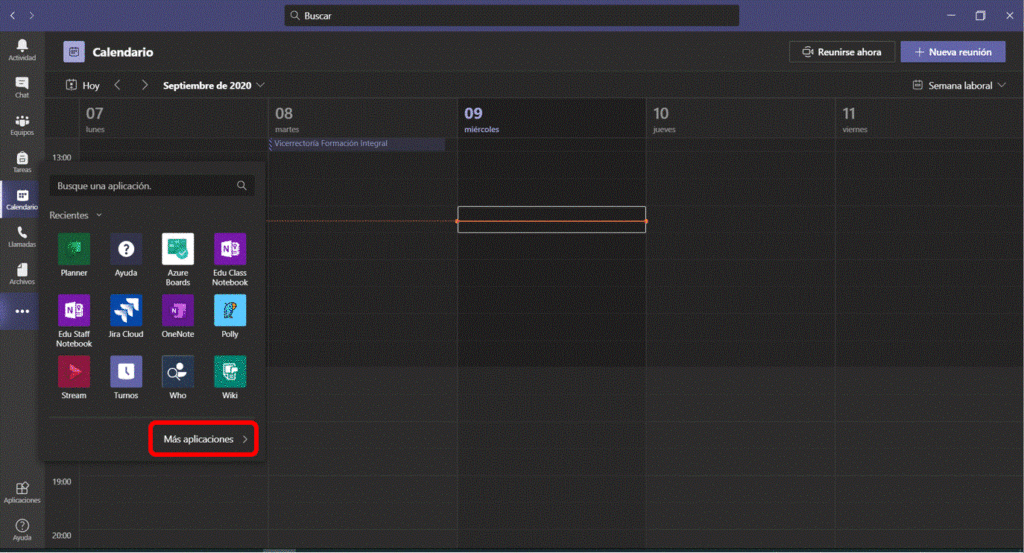Open Septiembre de 2020 month picker

213,86
